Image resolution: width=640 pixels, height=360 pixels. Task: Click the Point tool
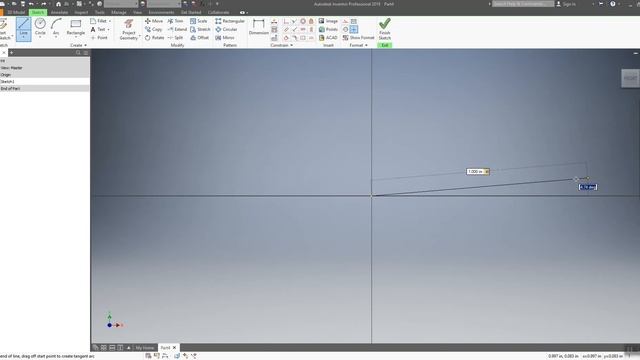(99, 38)
